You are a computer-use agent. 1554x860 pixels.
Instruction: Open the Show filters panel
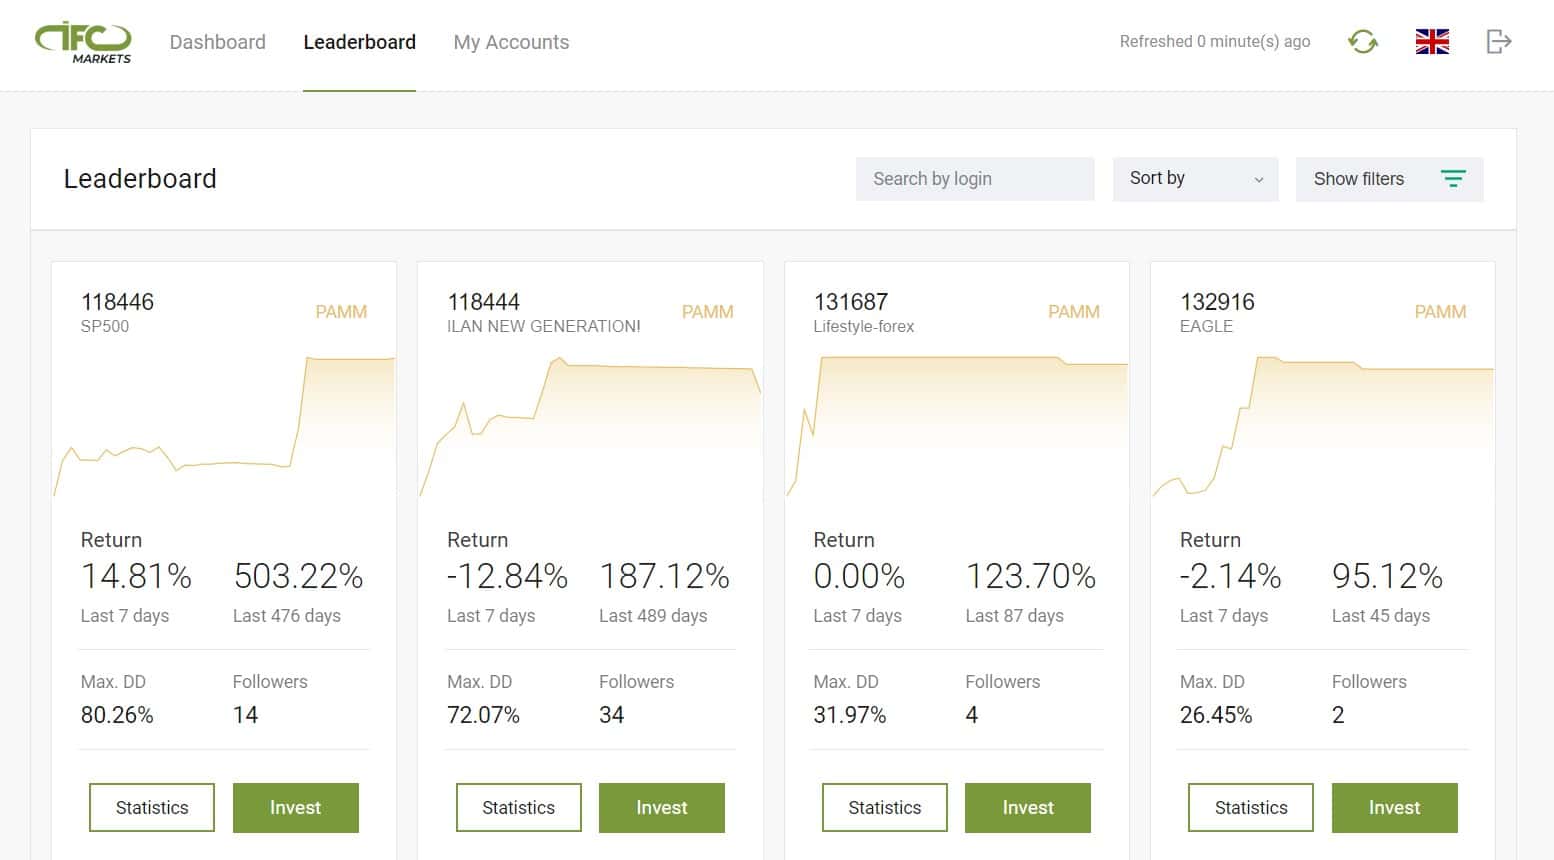pos(1389,179)
